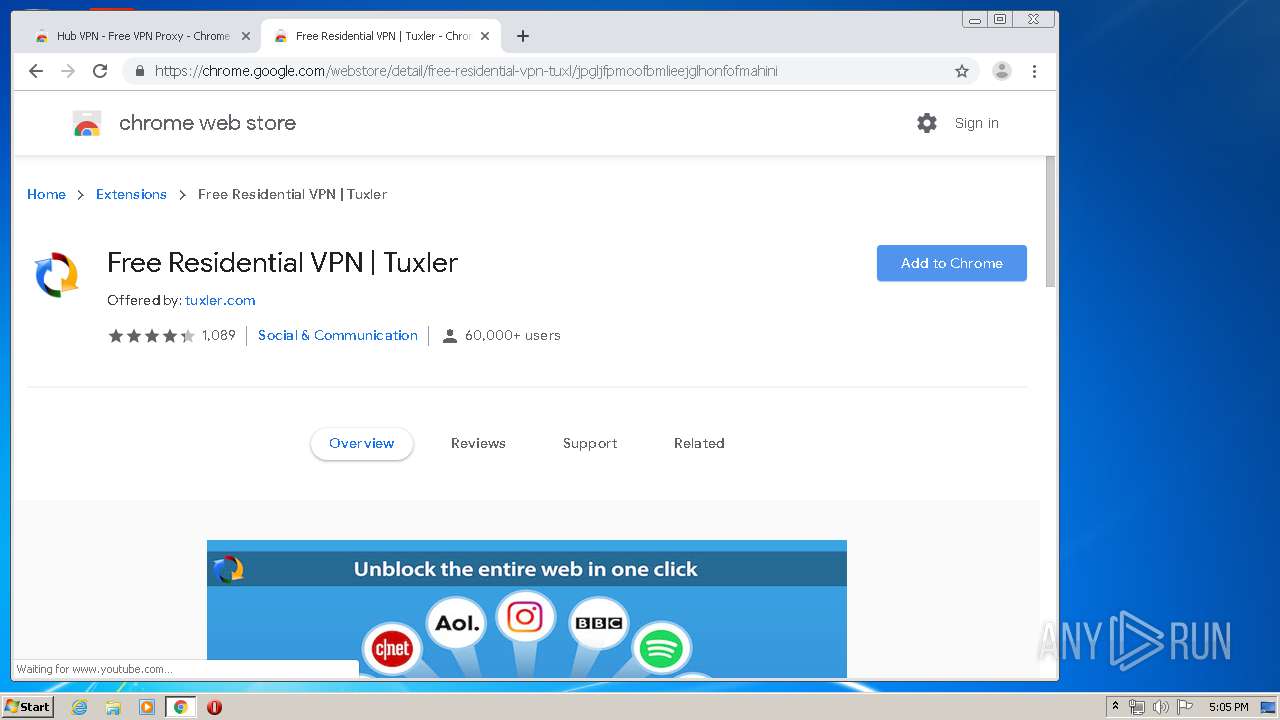Click the Instagram icon in the screenshot

click(525, 617)
